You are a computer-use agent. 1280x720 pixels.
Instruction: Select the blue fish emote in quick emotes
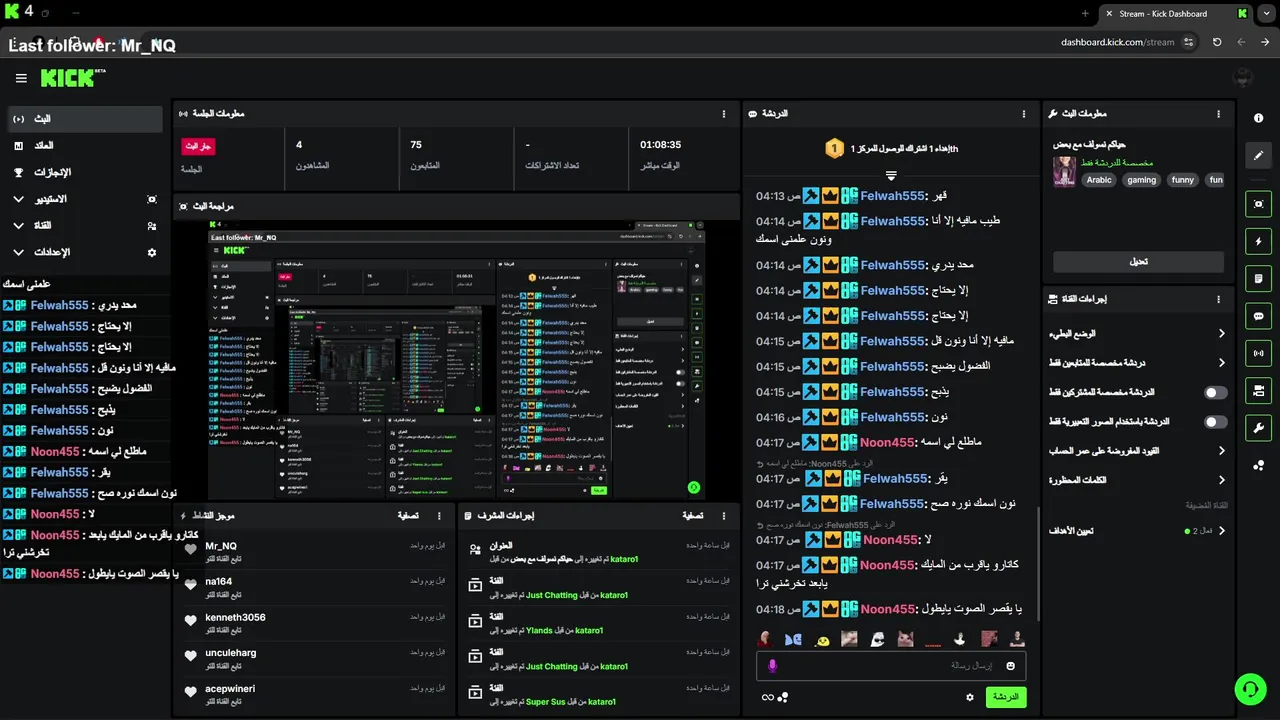tap(794, 639)
